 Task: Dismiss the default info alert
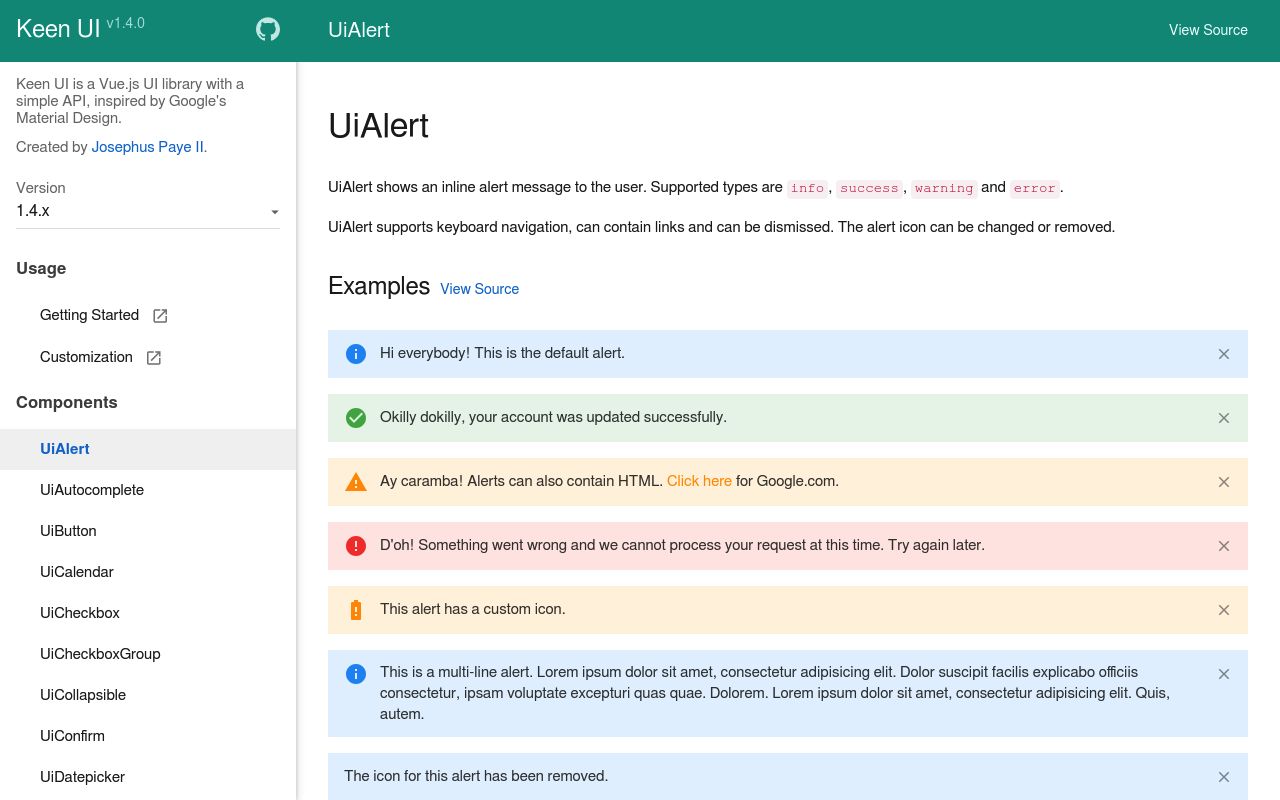click(x=1224, y=354)
